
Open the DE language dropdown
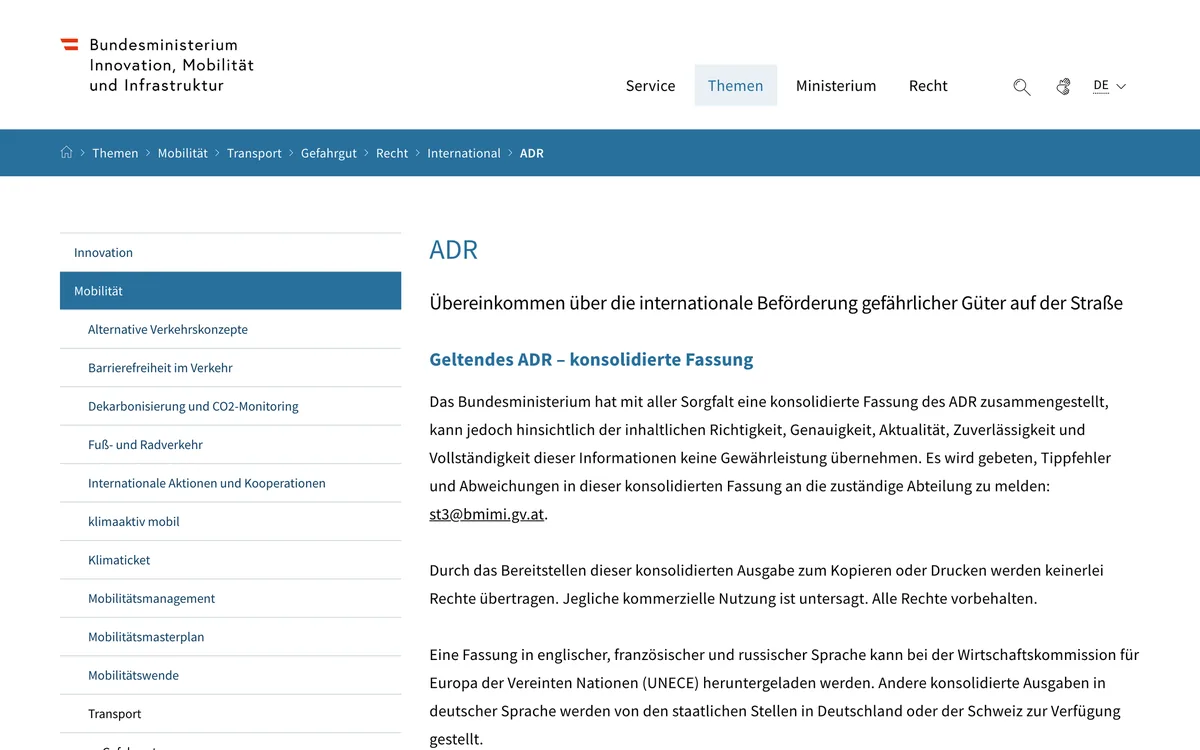point(1110,86)
